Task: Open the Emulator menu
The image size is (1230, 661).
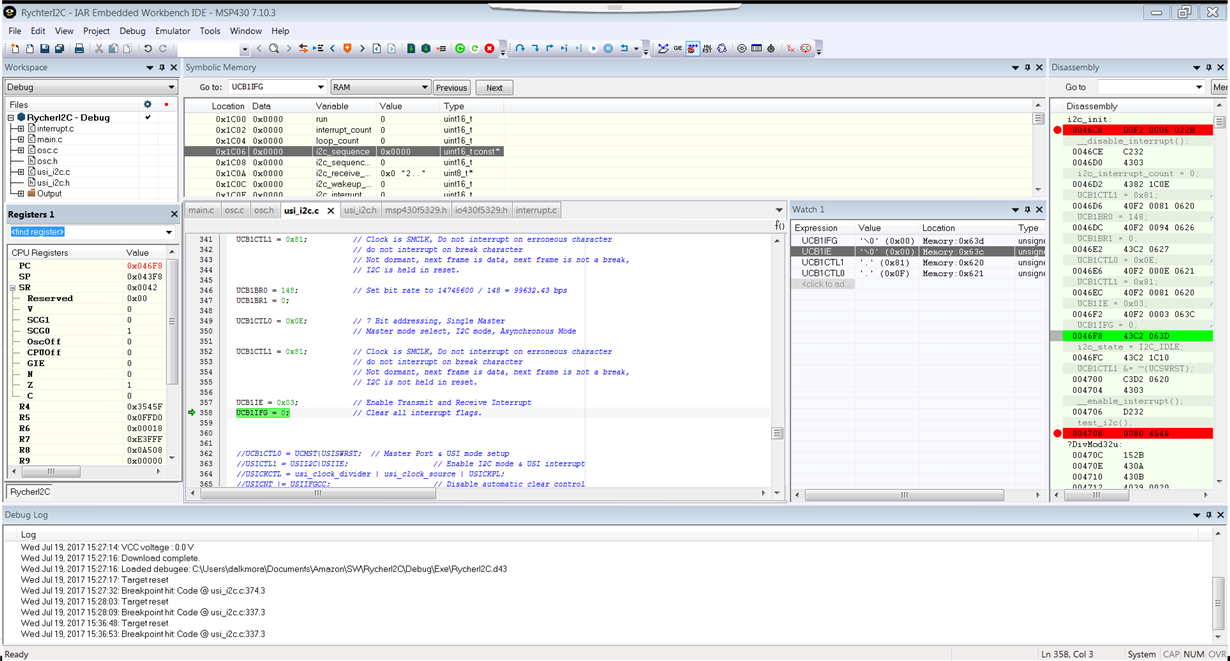Action: pyautogui.click(x=172, y=31)
